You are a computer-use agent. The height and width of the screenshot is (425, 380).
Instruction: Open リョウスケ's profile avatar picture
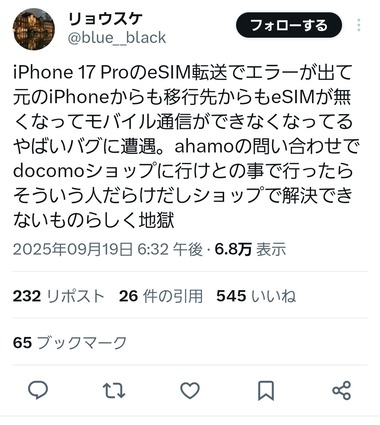point(33,29)
